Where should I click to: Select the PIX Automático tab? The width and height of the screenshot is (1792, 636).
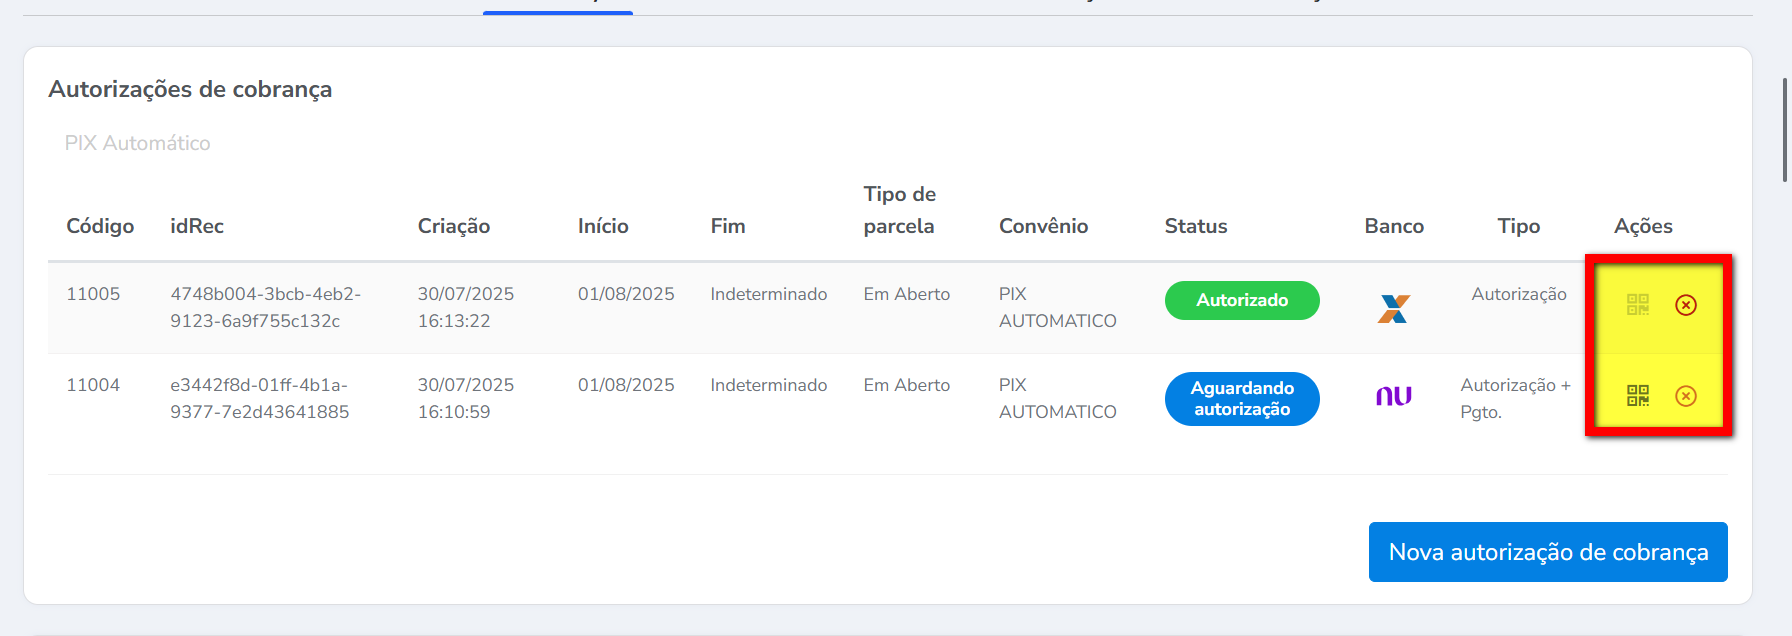click(138, 143)
